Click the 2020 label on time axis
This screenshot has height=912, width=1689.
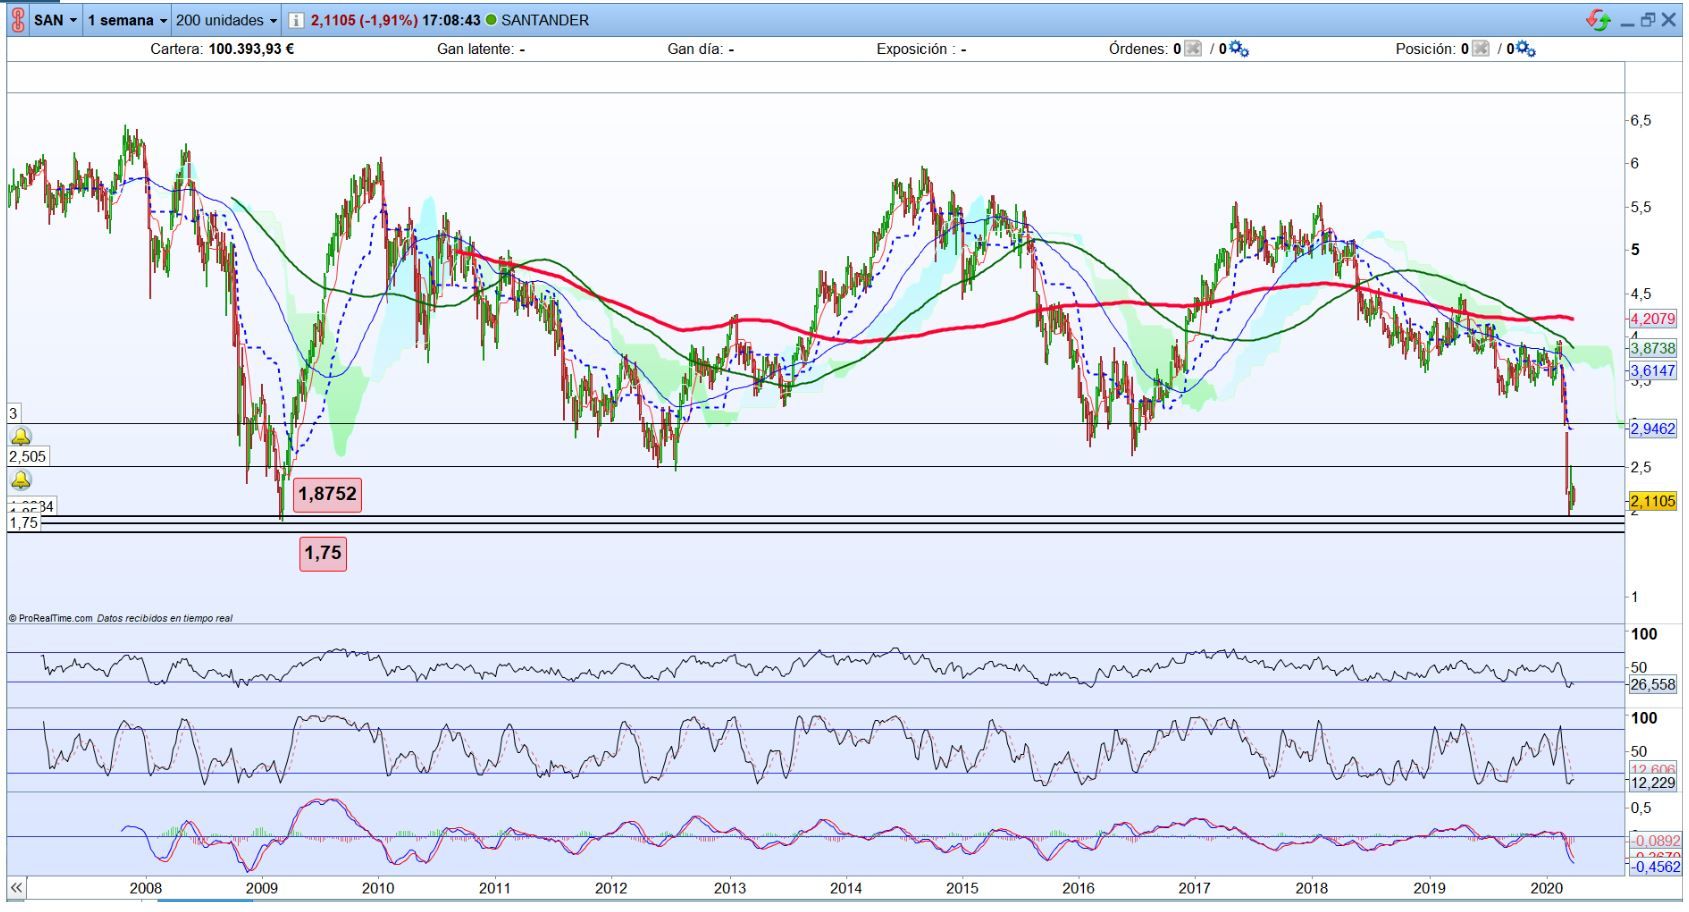[1547, 888]
